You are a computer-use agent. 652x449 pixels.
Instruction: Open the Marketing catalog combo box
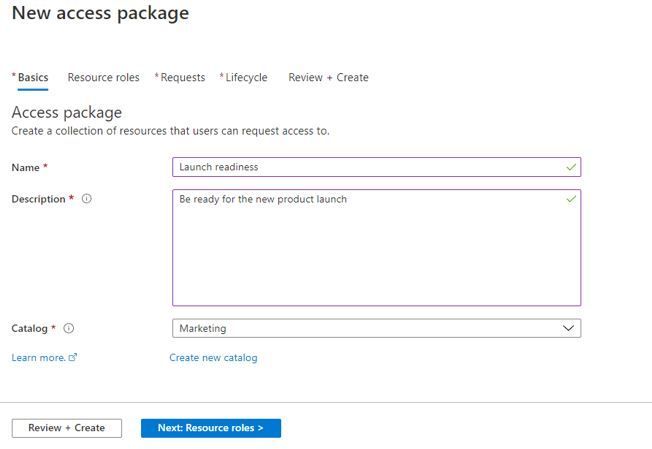click(376, 328)
